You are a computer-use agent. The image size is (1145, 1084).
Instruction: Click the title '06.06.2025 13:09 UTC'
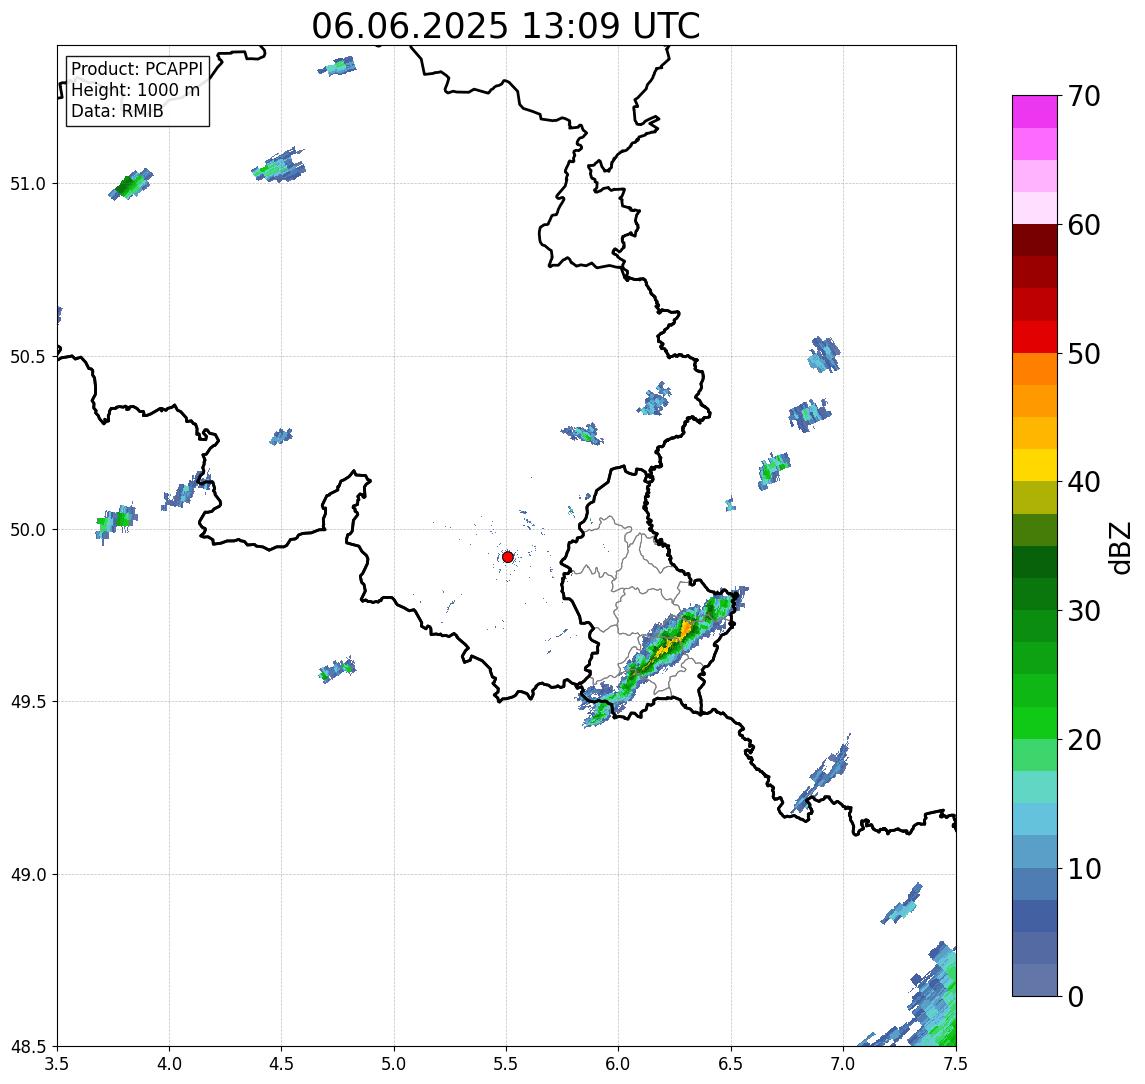pyautogui.click(x=506, y=27)
